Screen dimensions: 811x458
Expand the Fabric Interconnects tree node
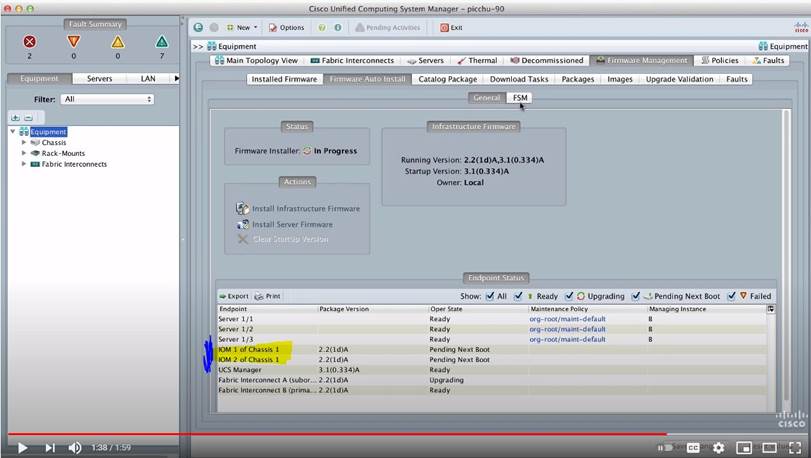tap(24, 164)
